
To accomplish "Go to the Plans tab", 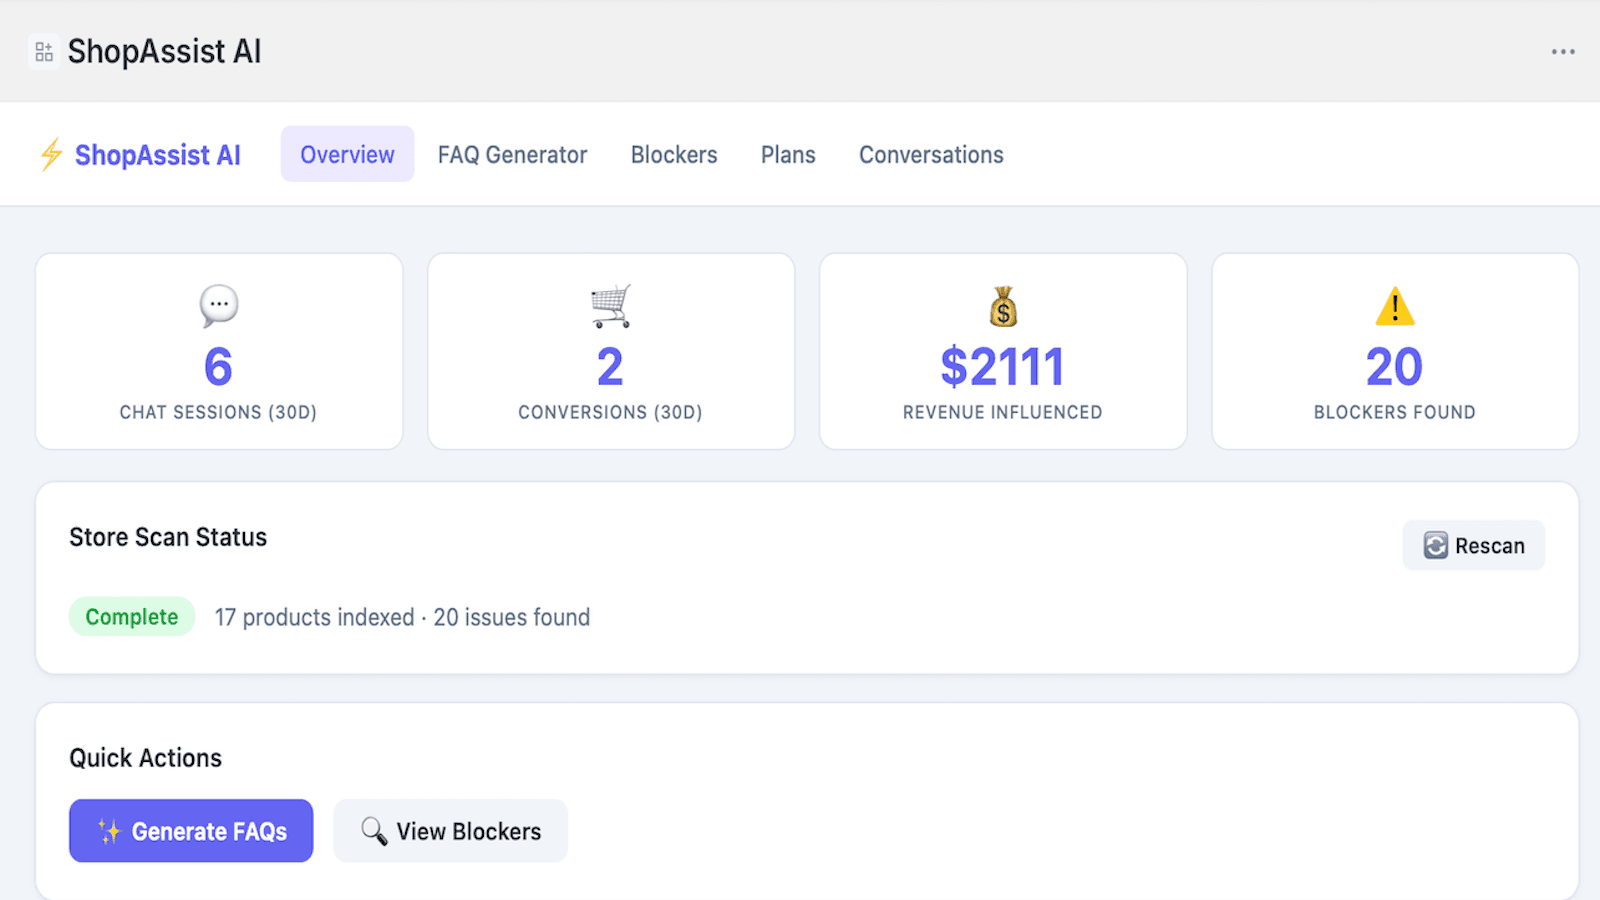I will [x=788, y=155].
